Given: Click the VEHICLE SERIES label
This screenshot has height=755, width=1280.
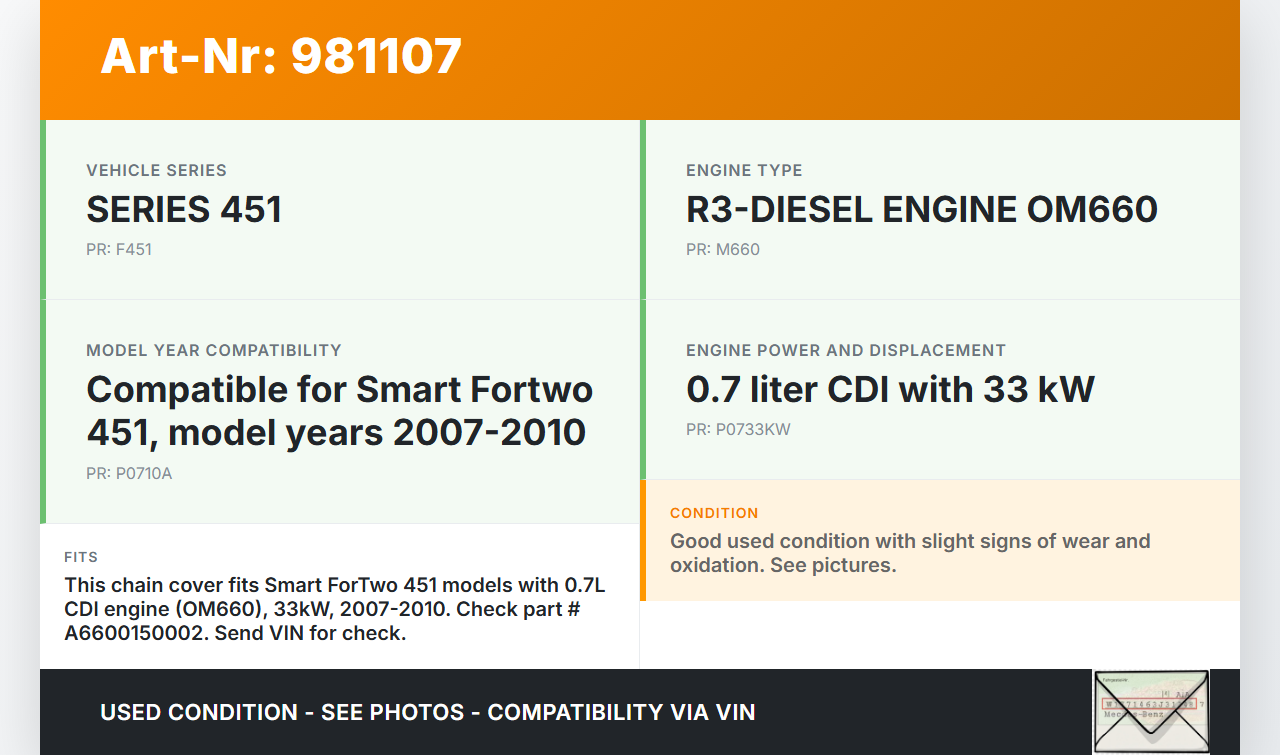Looking at the screenshot, I should pyautogui.click(x=156, y=170).
